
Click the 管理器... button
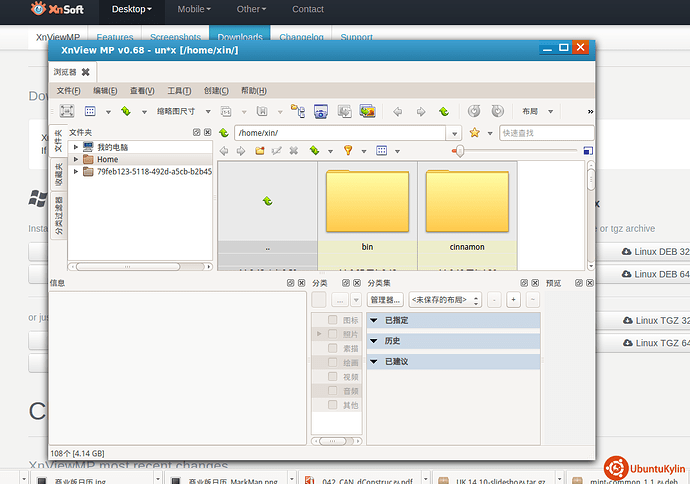click(385, 299)
